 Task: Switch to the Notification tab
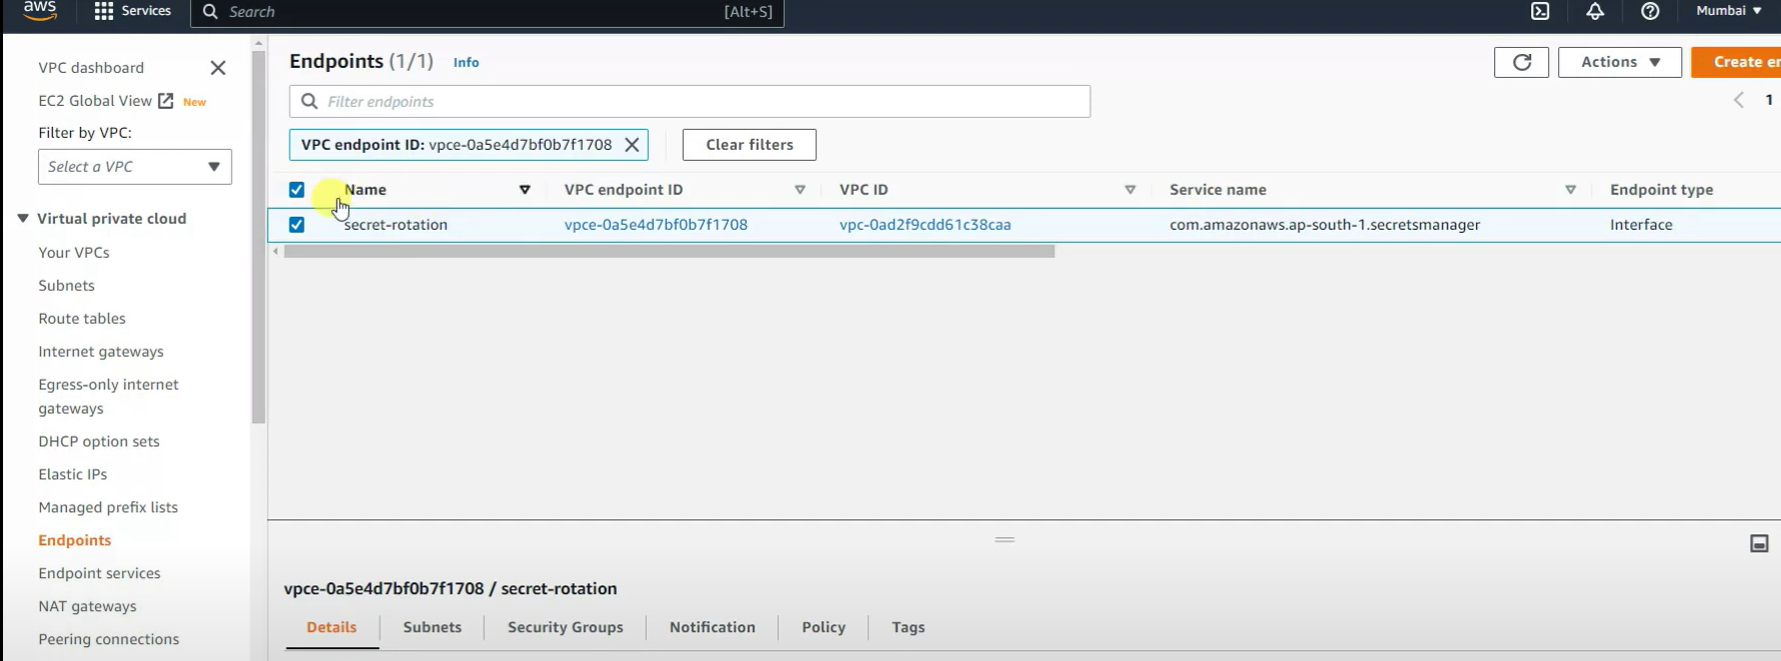click(x=712, y=628)
